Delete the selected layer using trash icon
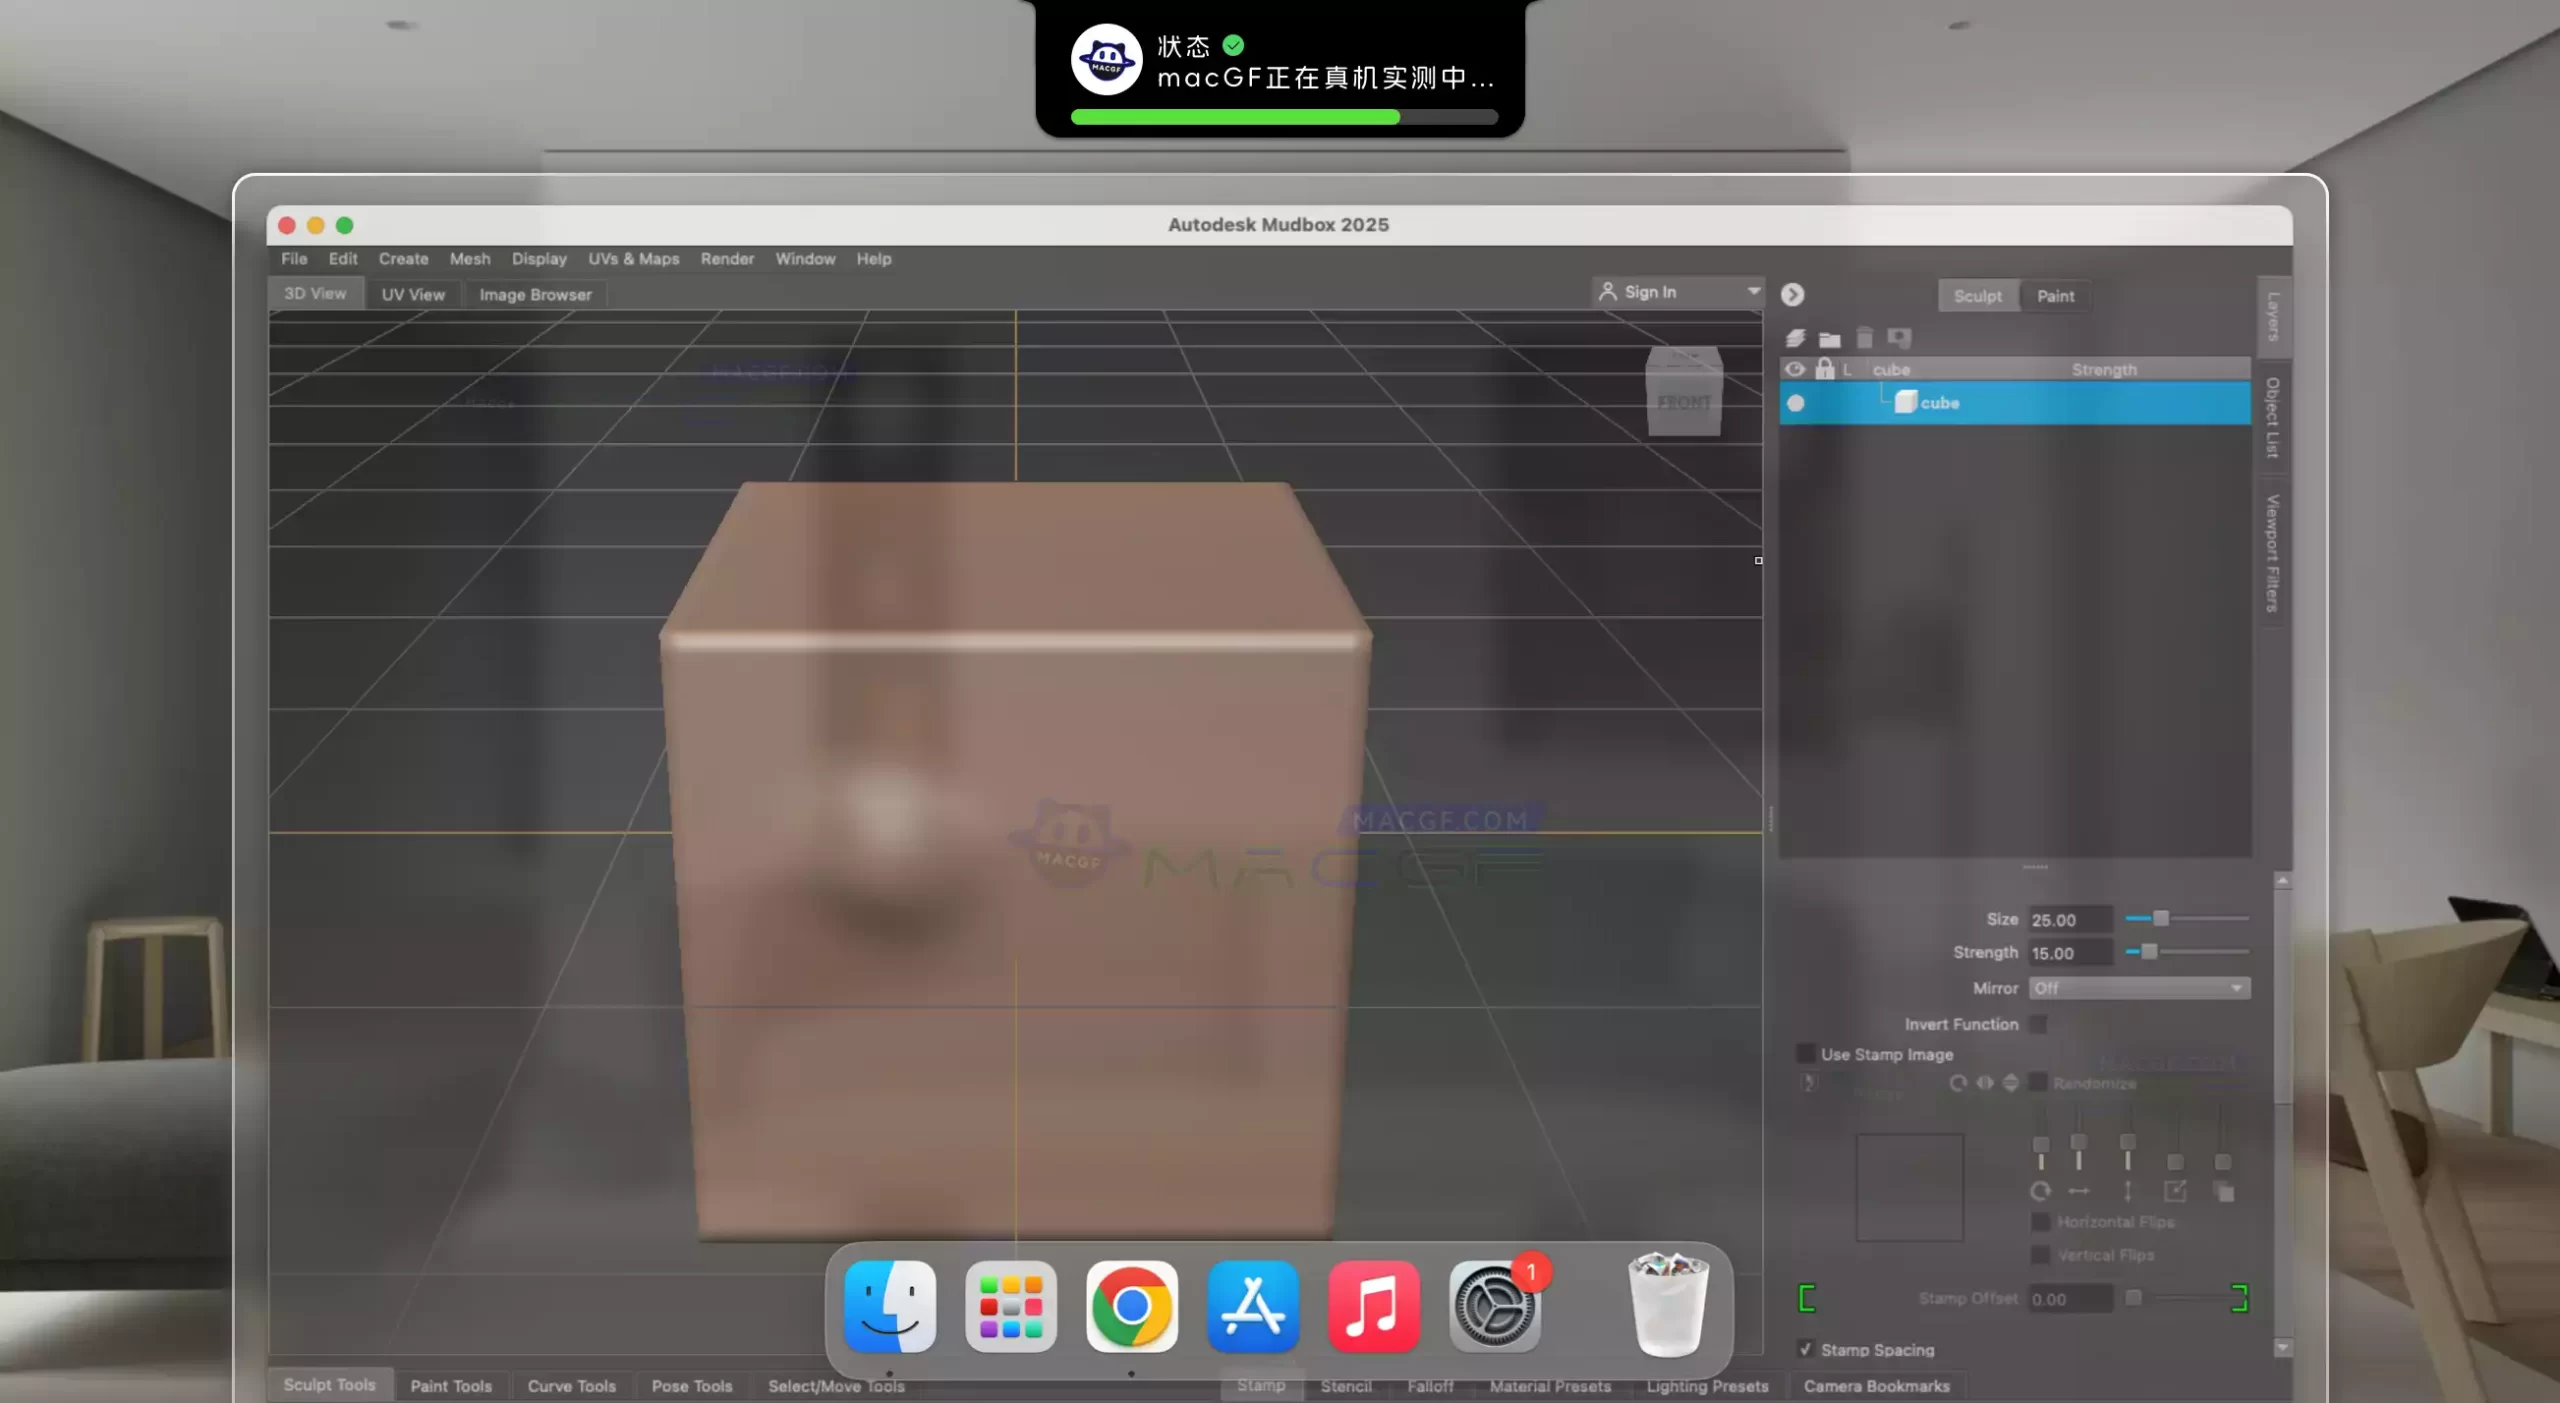Image resolution: width=2560 pixels, height=1403 pixels. tap(1863, 338)
